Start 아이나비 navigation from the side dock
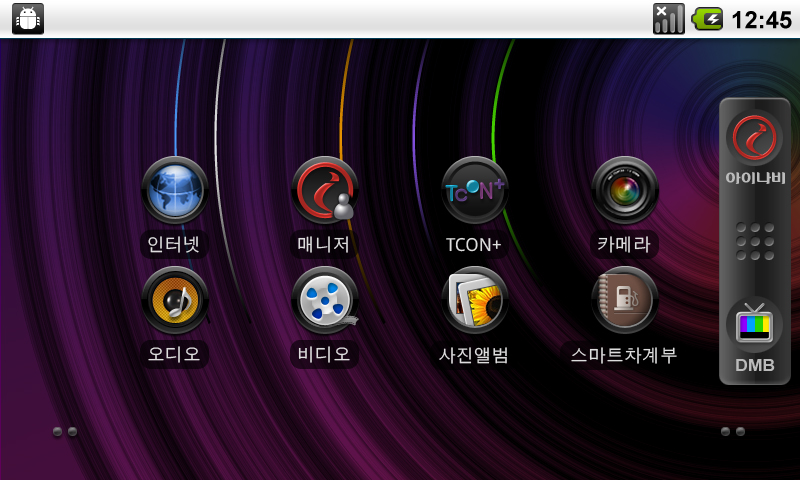Image resolution: width=800 pixels, height=480 pixels. click(755, 138)
